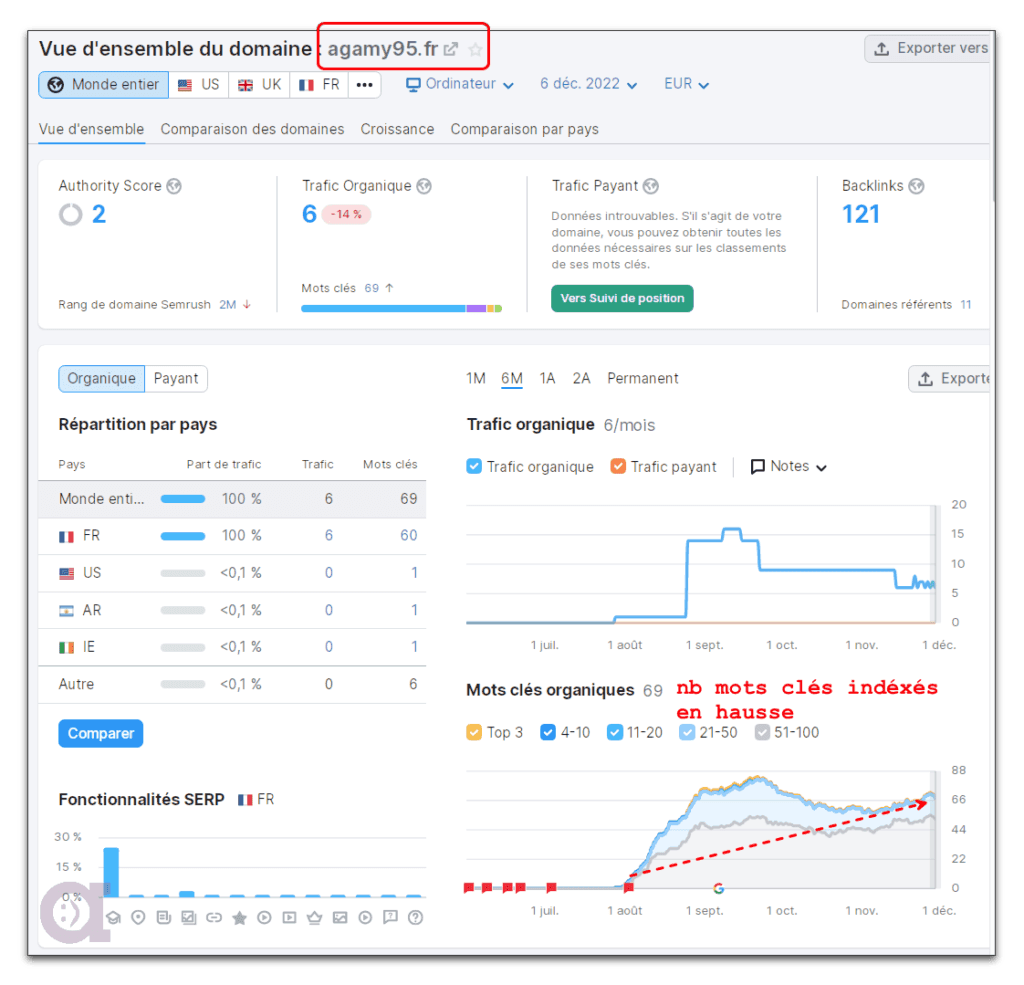Click the Trafic Organique info globe icon
The image size is (1024, 985).
(x=424, y=186)
